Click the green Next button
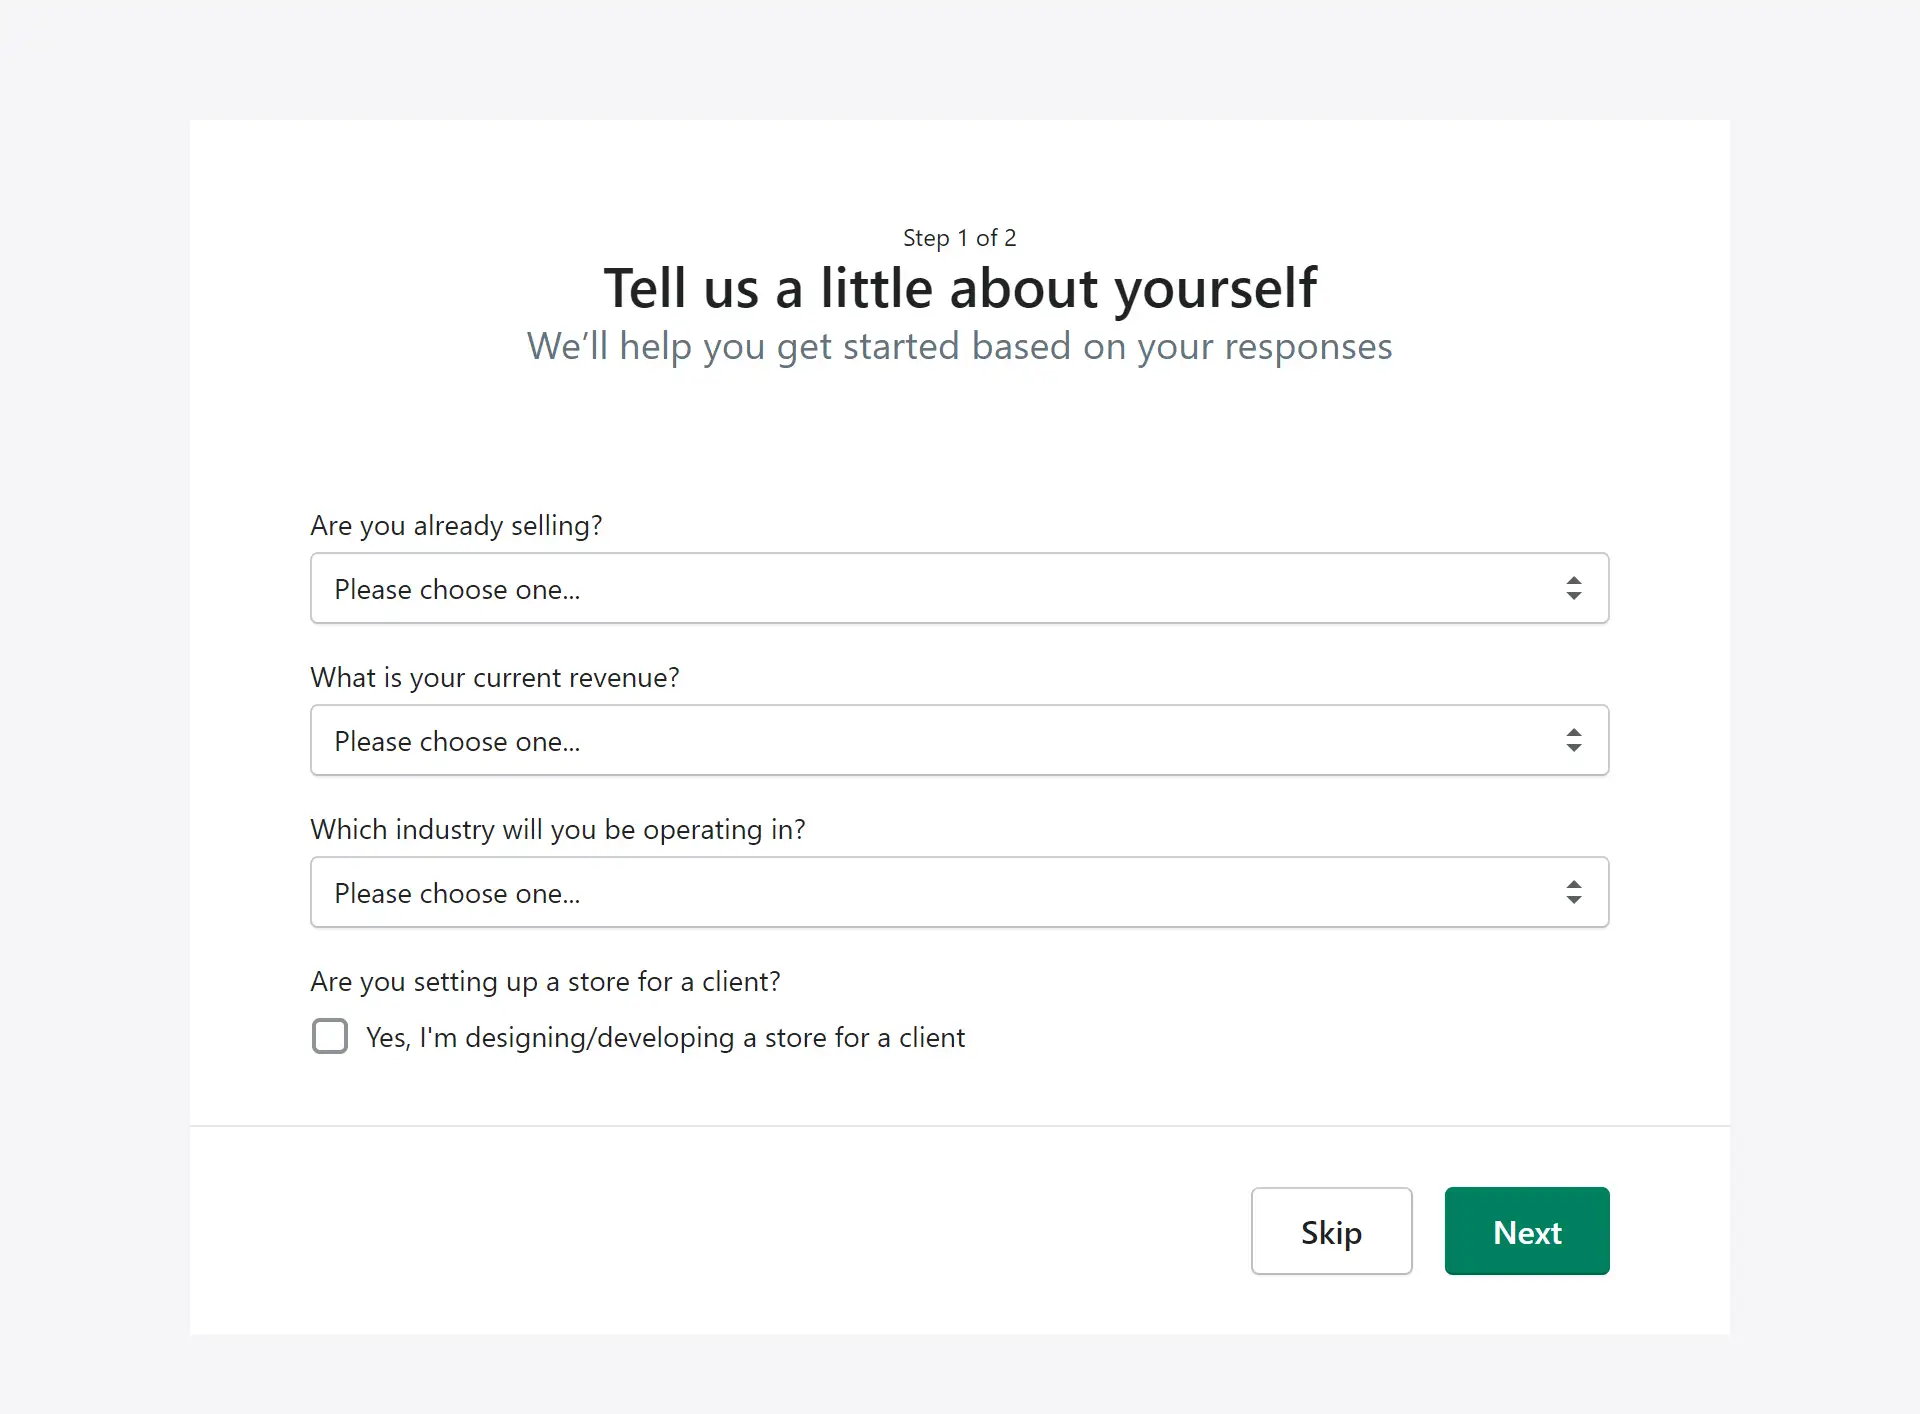The width and height of the screenshot is (1920, 1414). coord(1526,1231)
